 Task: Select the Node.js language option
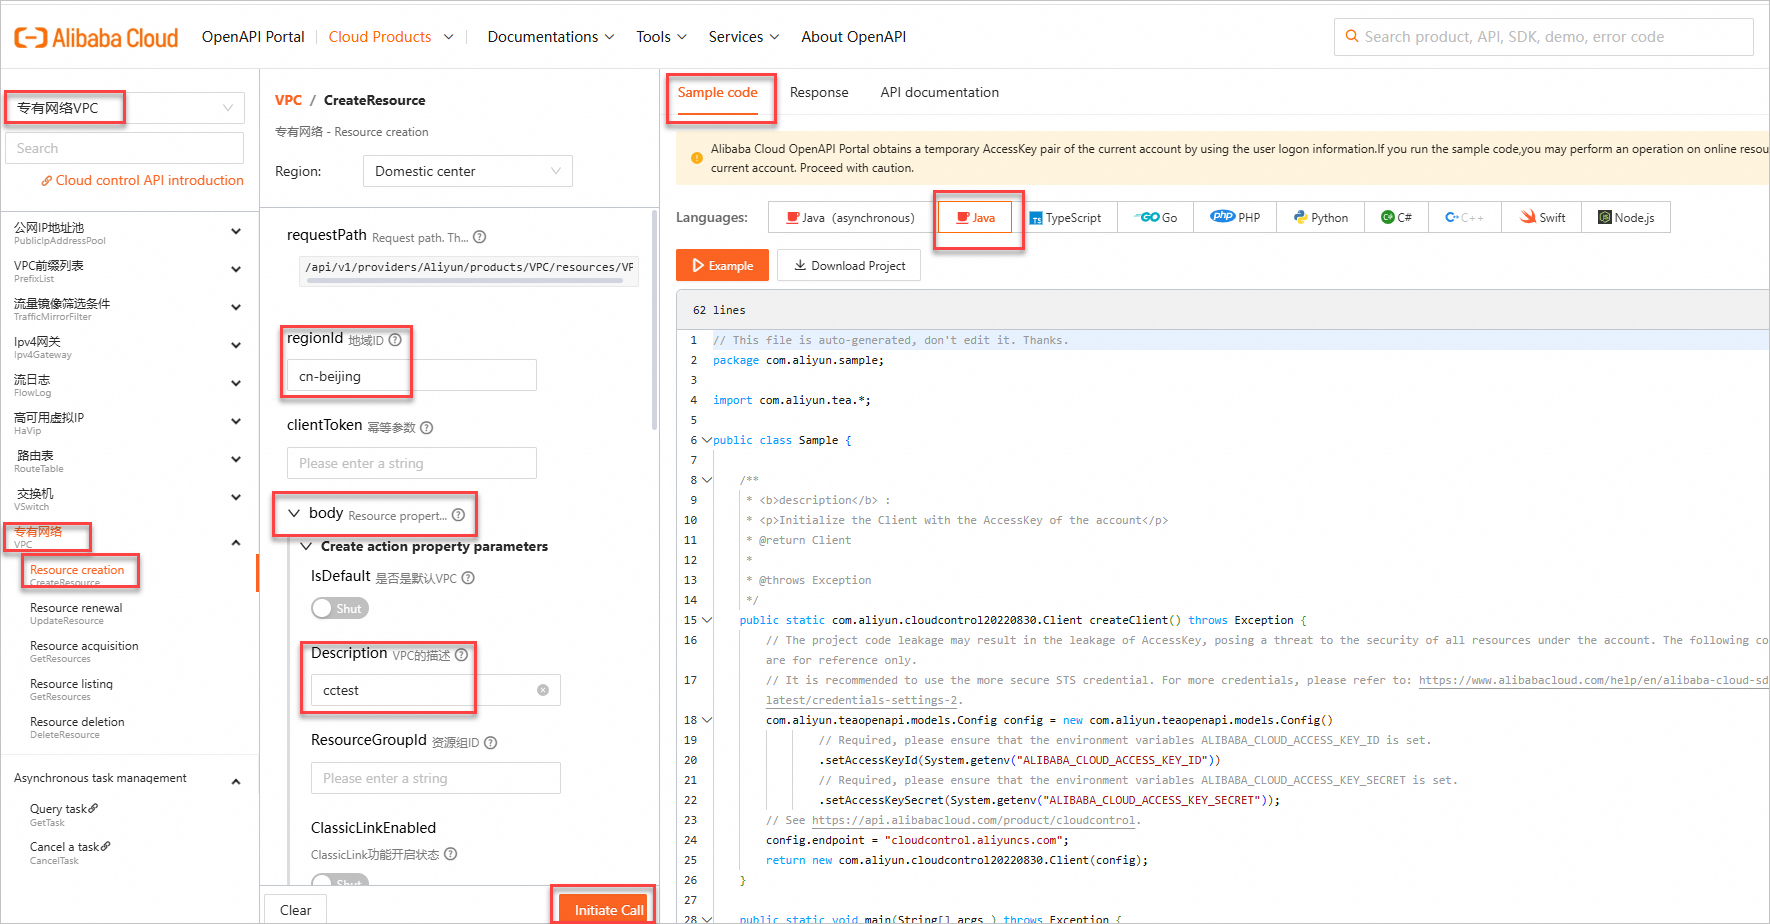pyautogui.click(x=1626, y=217)
